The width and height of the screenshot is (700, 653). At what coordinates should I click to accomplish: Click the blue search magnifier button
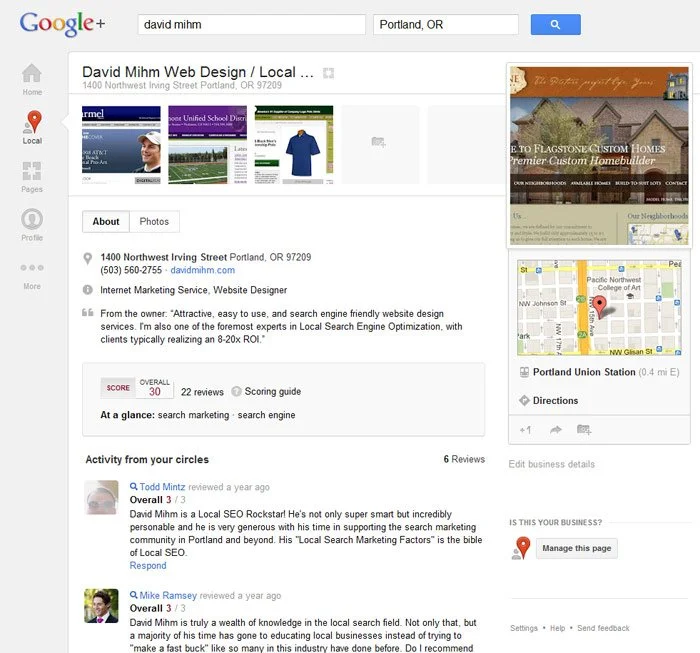[x=555, y=25]
